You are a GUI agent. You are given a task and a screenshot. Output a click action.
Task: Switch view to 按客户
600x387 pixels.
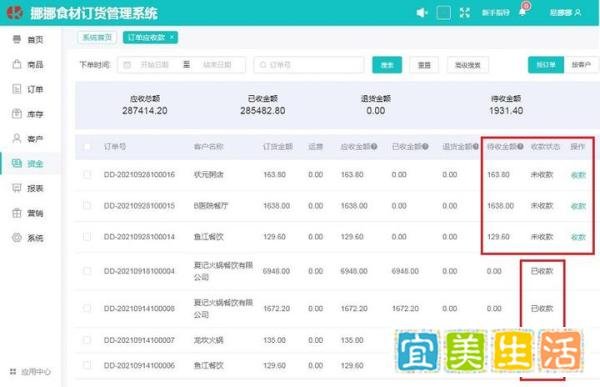(581, 65)
